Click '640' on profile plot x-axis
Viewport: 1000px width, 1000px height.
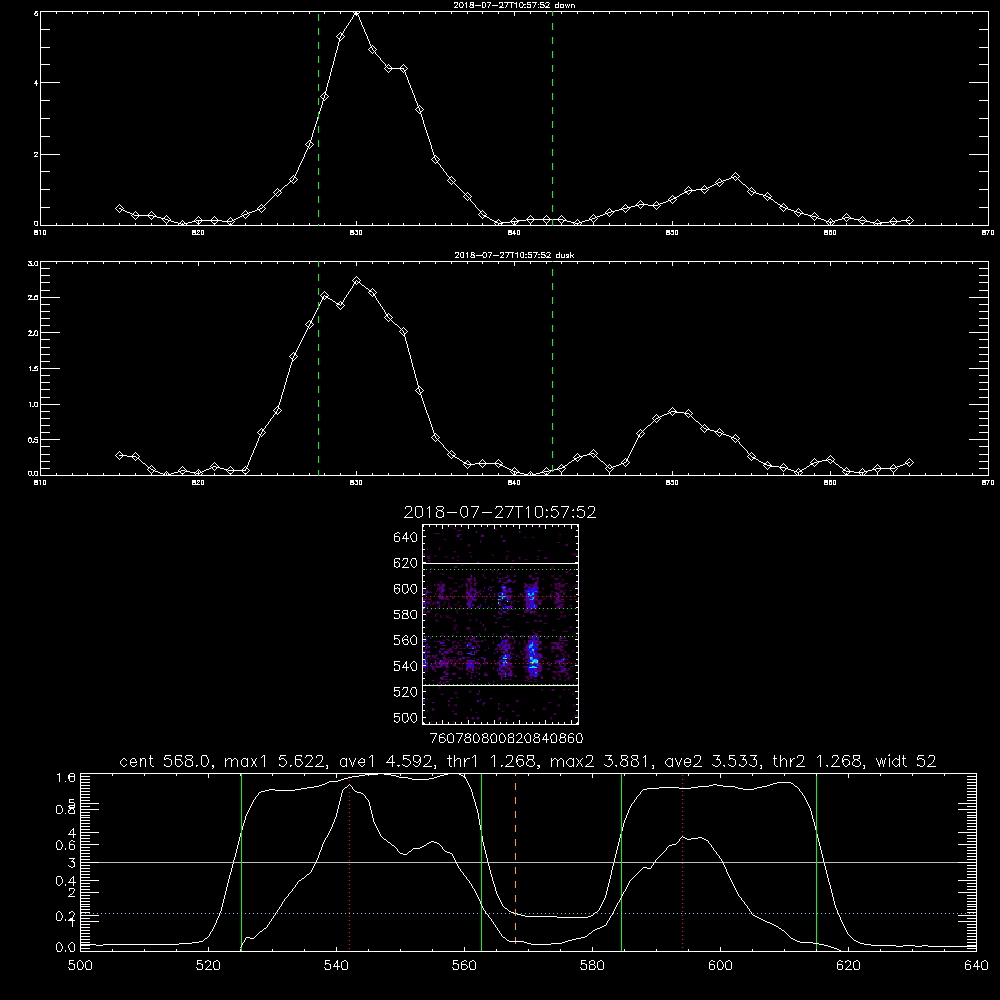tap(976, 966)
